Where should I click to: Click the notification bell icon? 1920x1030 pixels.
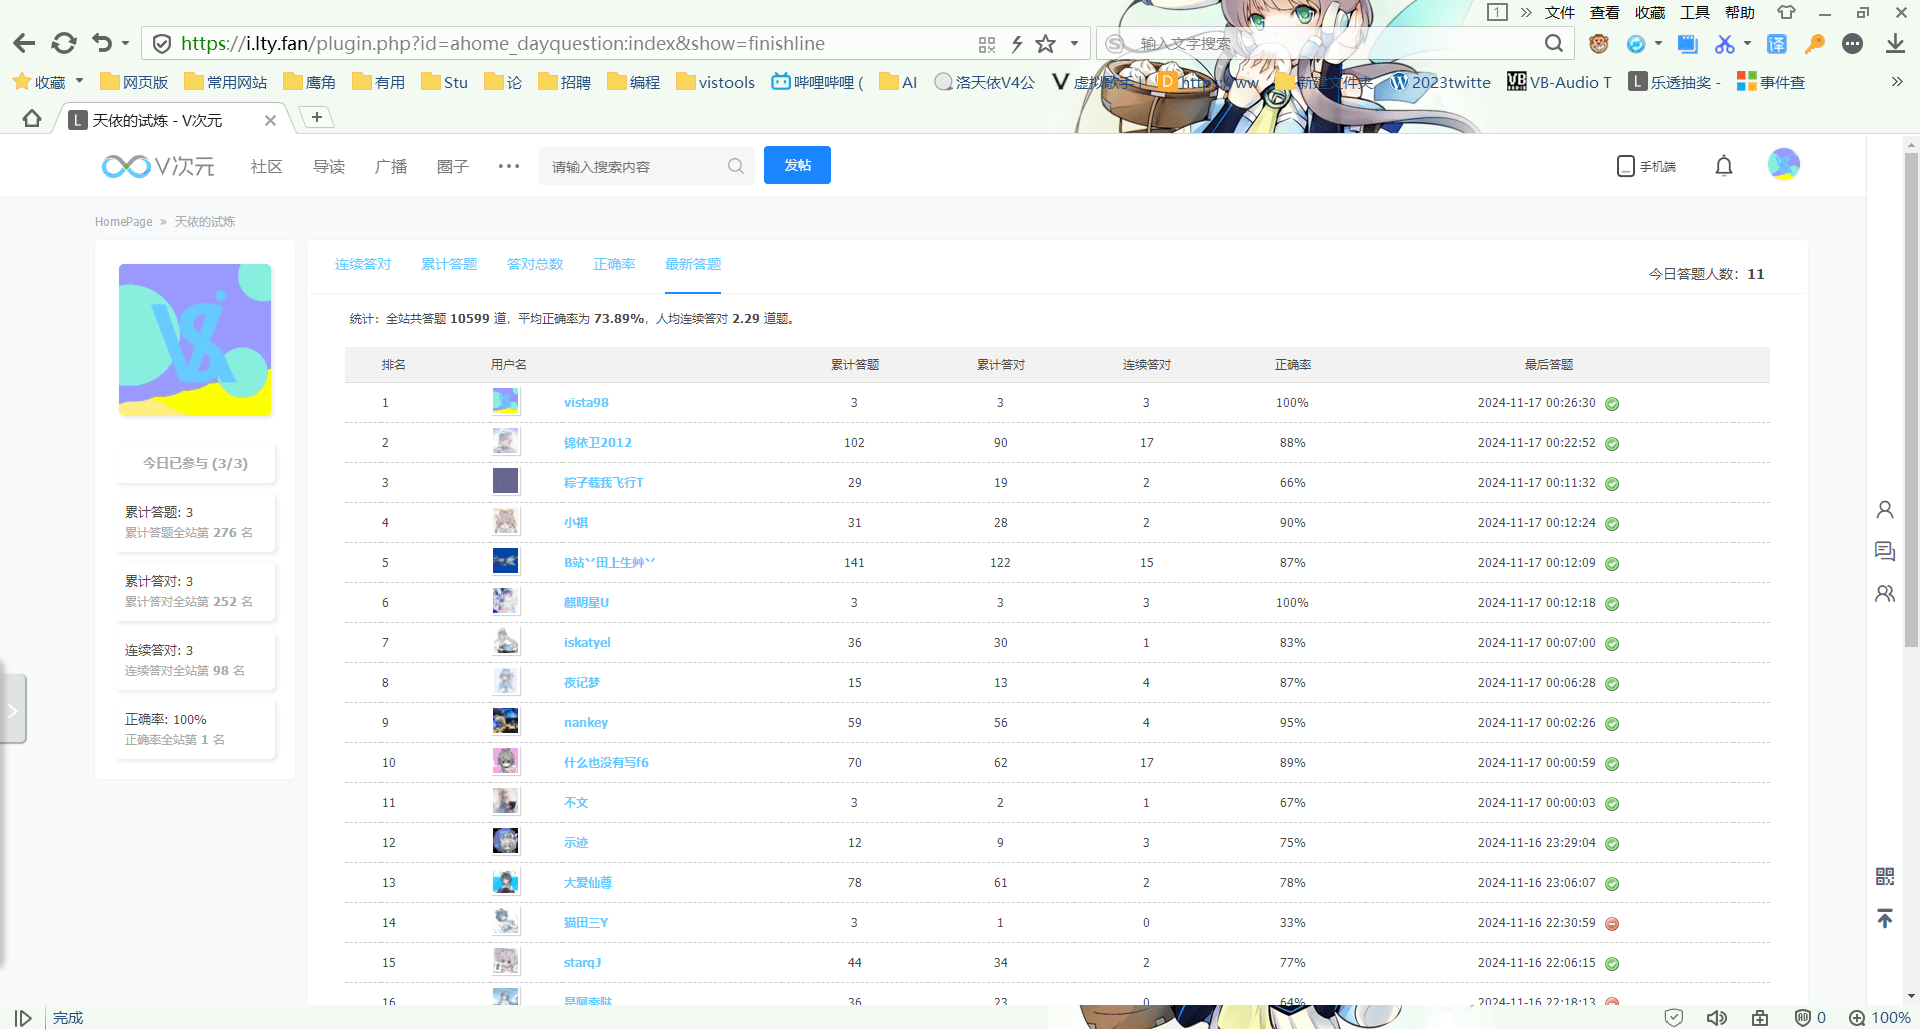pos(1724,166)
